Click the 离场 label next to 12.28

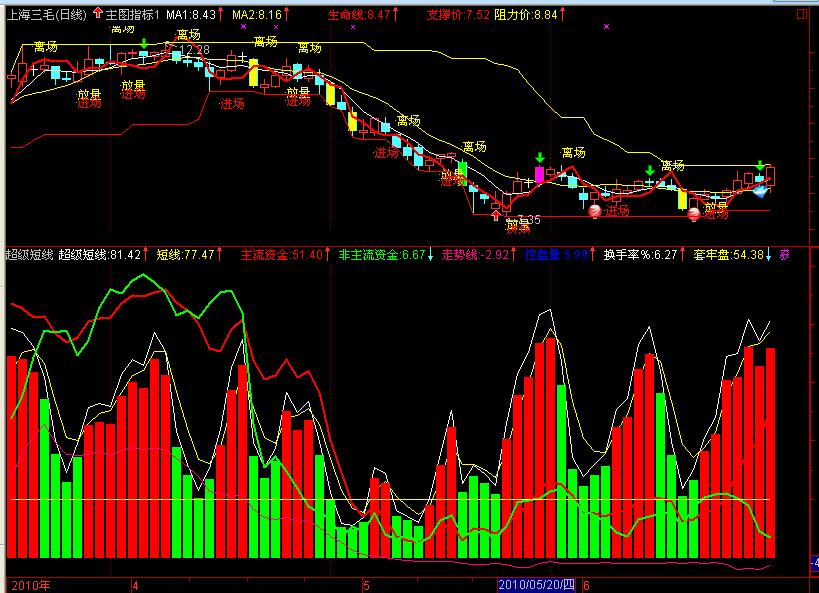pos(189,34)
